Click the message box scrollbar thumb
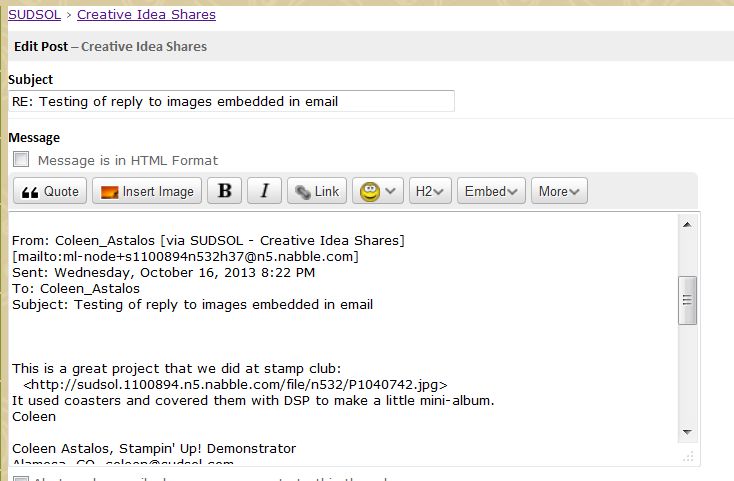734x481 pixels. pyautogui.click(x=687, y=300)
